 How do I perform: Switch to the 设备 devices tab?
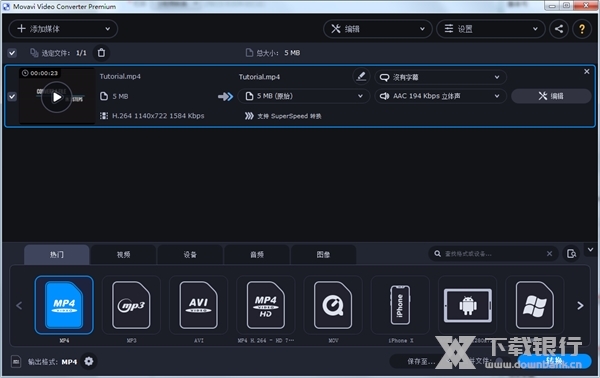[190, 254]
